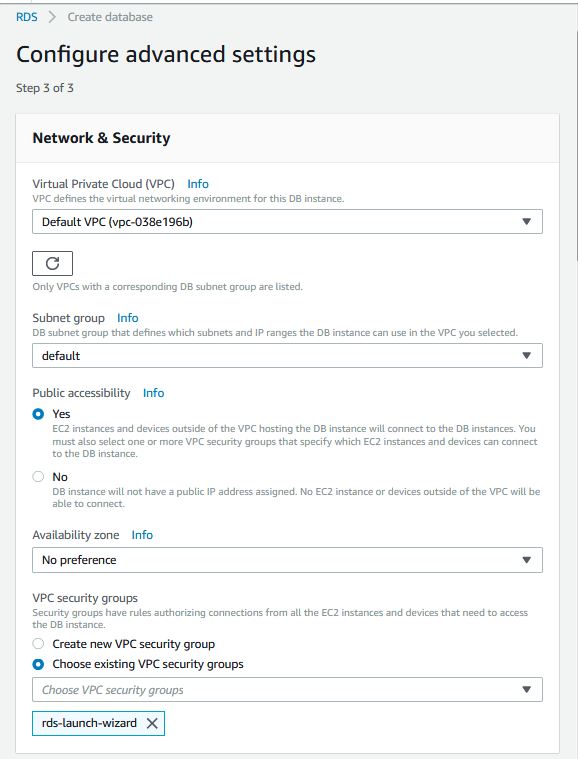Open the No preference availability zone dropdown

[x=288, y=560]
